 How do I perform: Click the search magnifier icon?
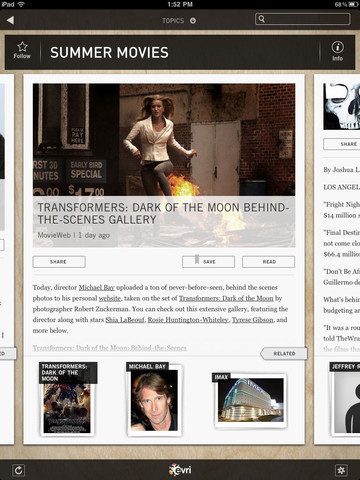pyautogui.click(x=262, y=19)
